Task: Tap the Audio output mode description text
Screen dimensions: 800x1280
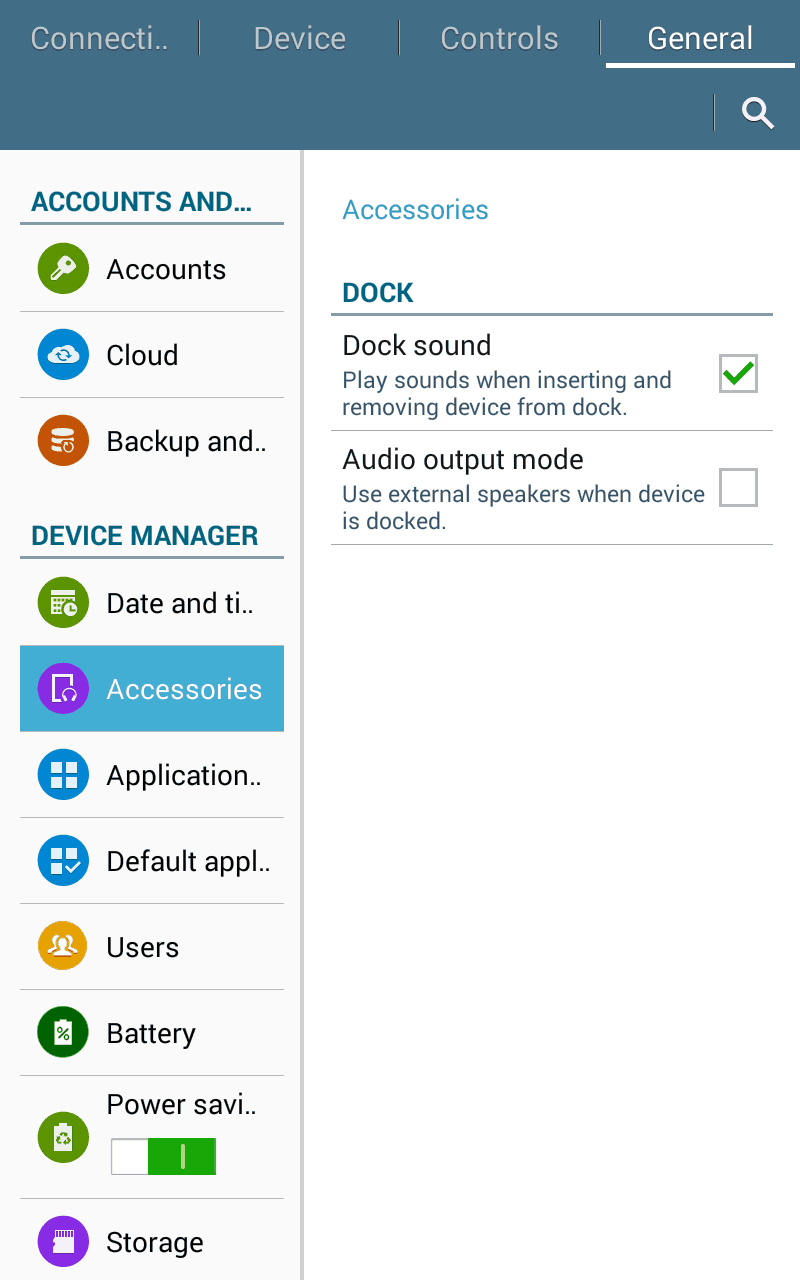Action: point(523,507)
